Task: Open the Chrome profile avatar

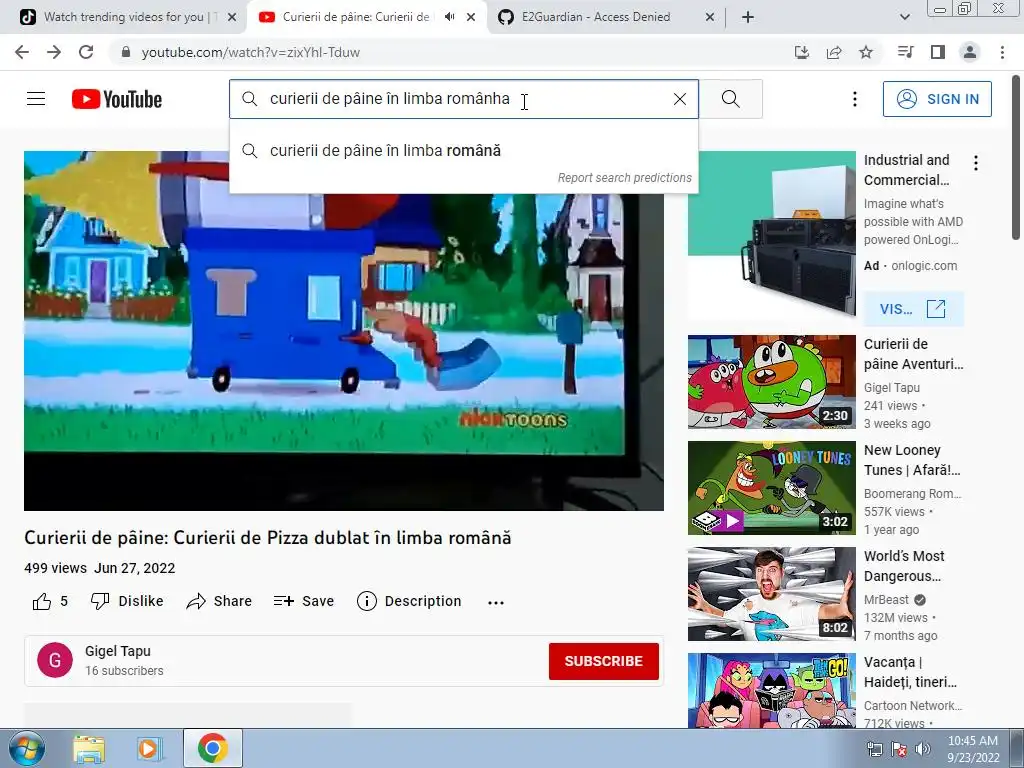Action: click(x=970, y=52)
